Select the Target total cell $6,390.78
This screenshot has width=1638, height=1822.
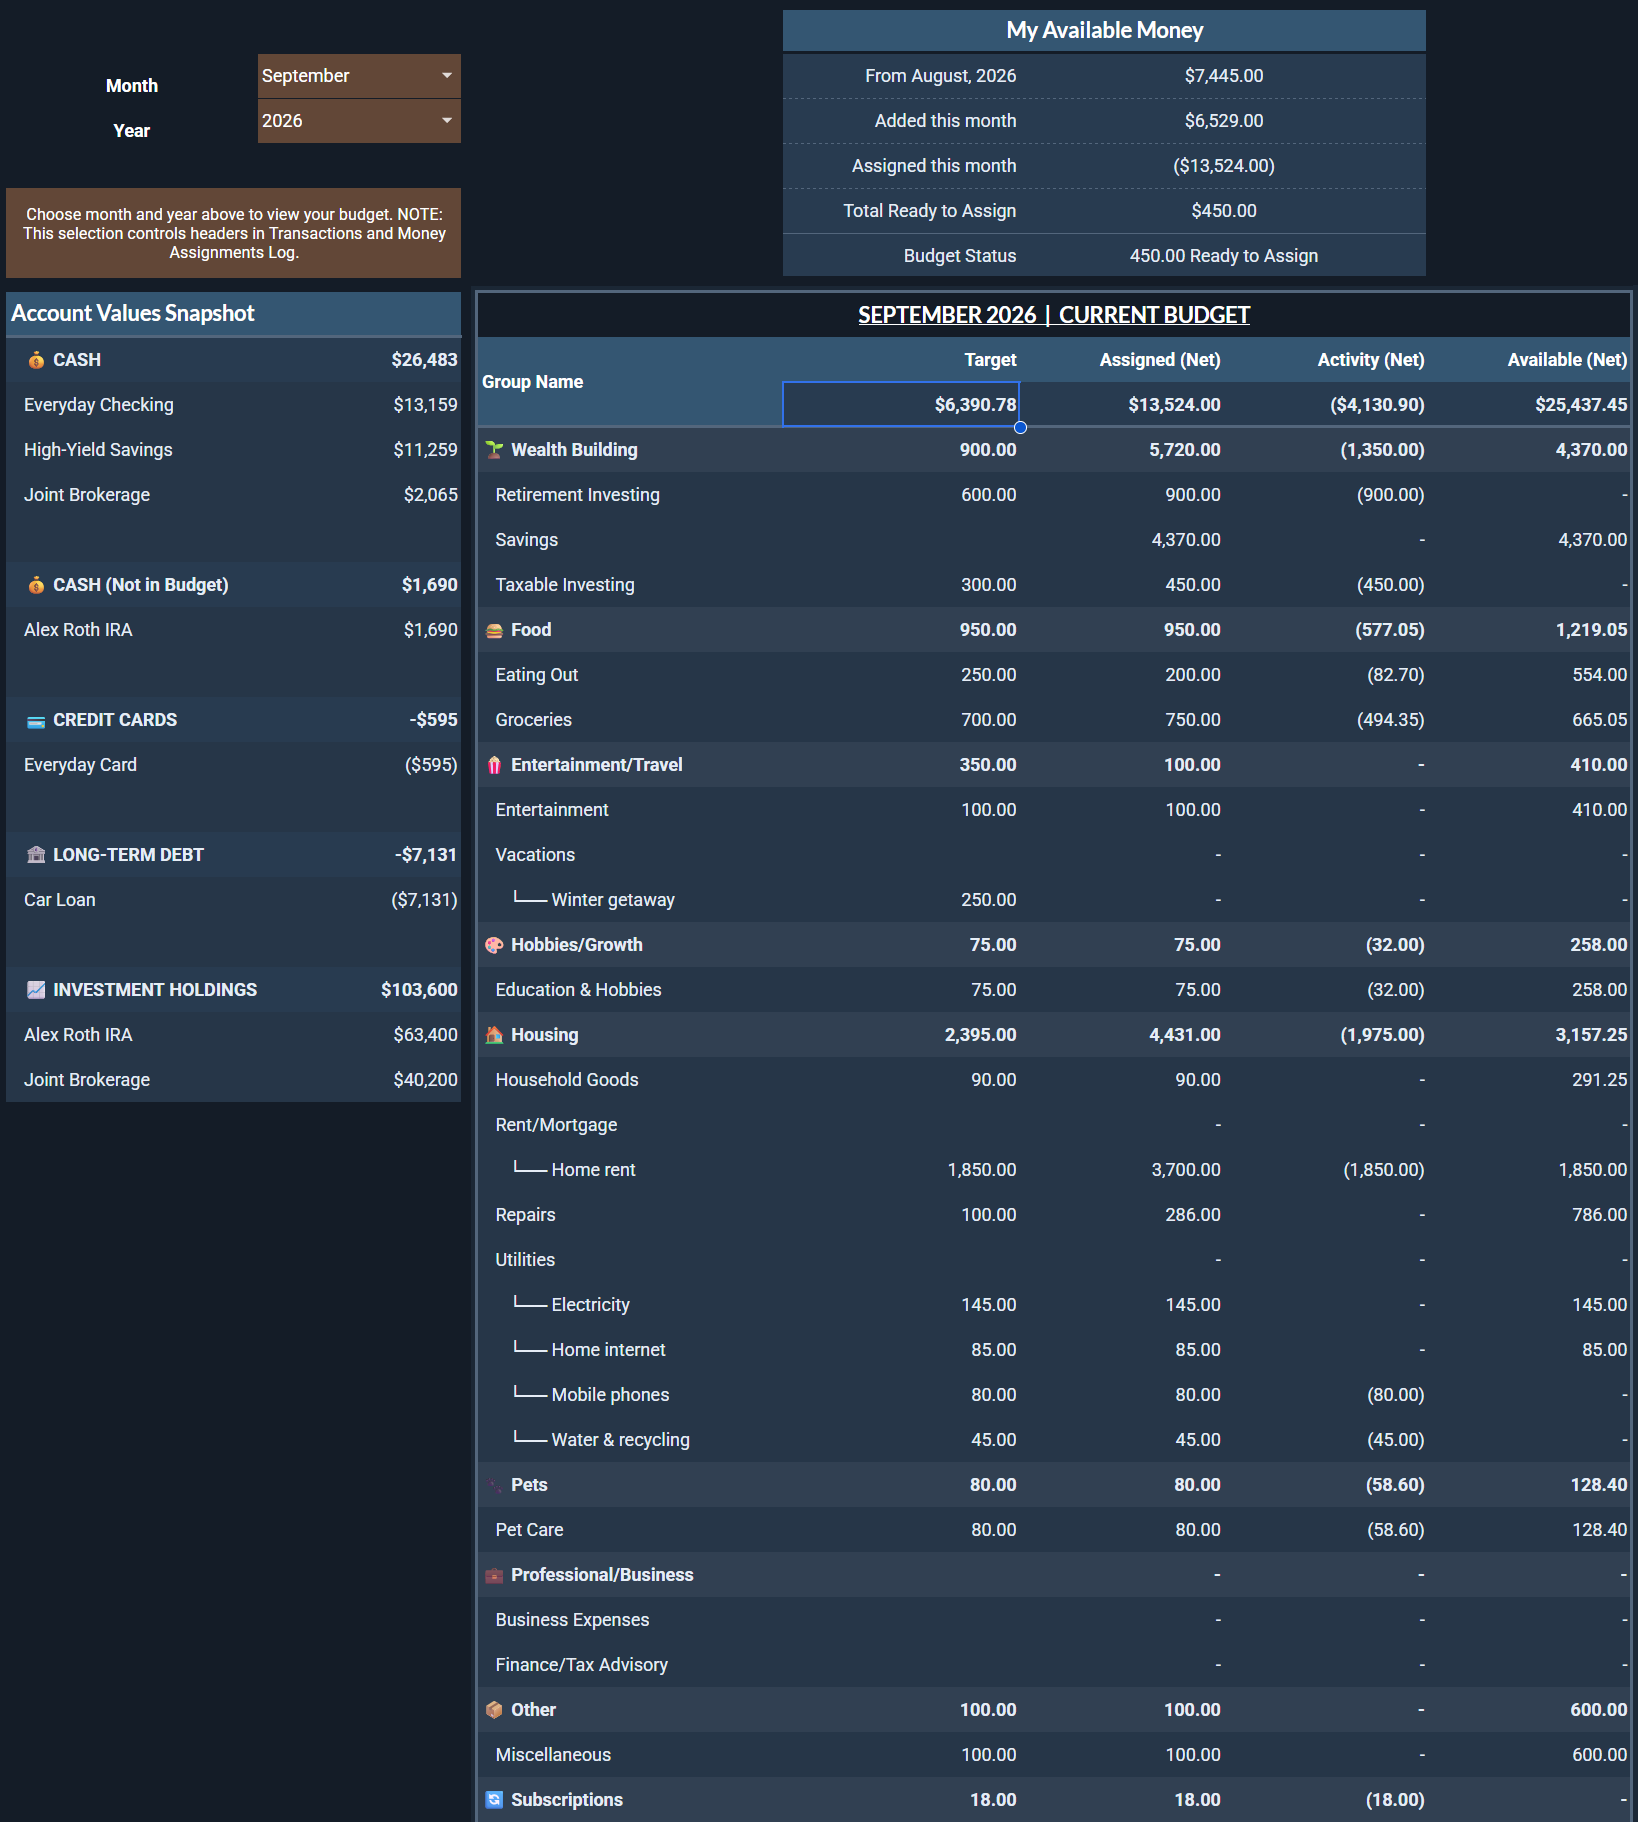click(901, 404)
